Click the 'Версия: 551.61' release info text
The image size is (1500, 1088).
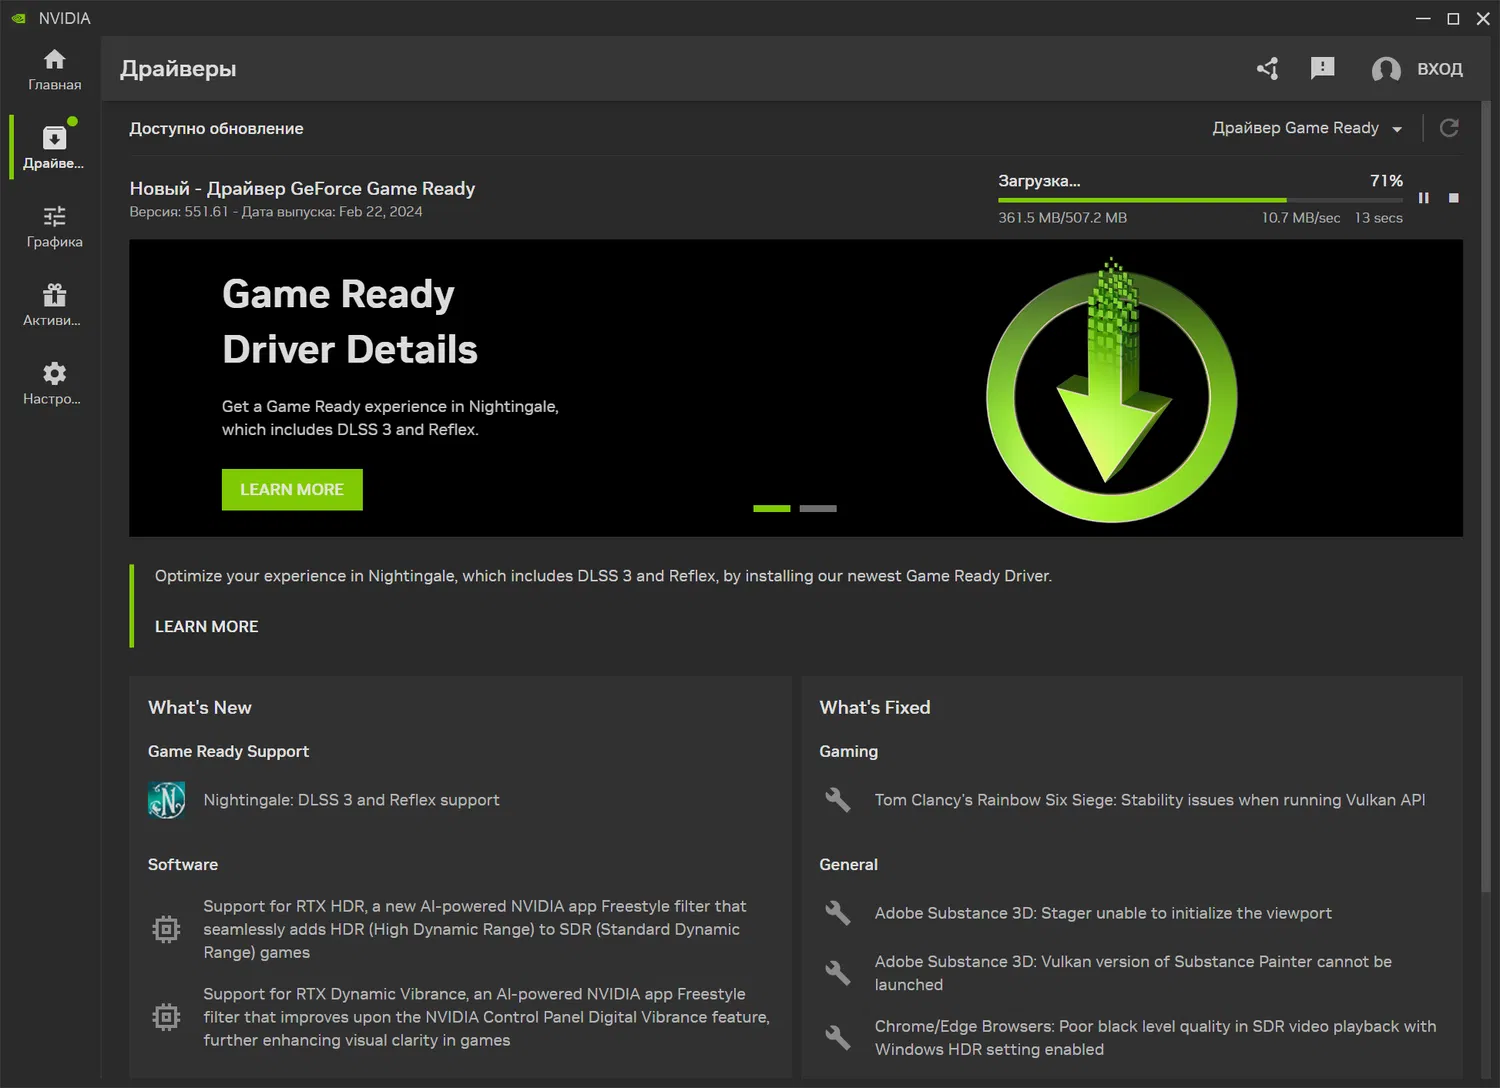[x=276, y=212]
